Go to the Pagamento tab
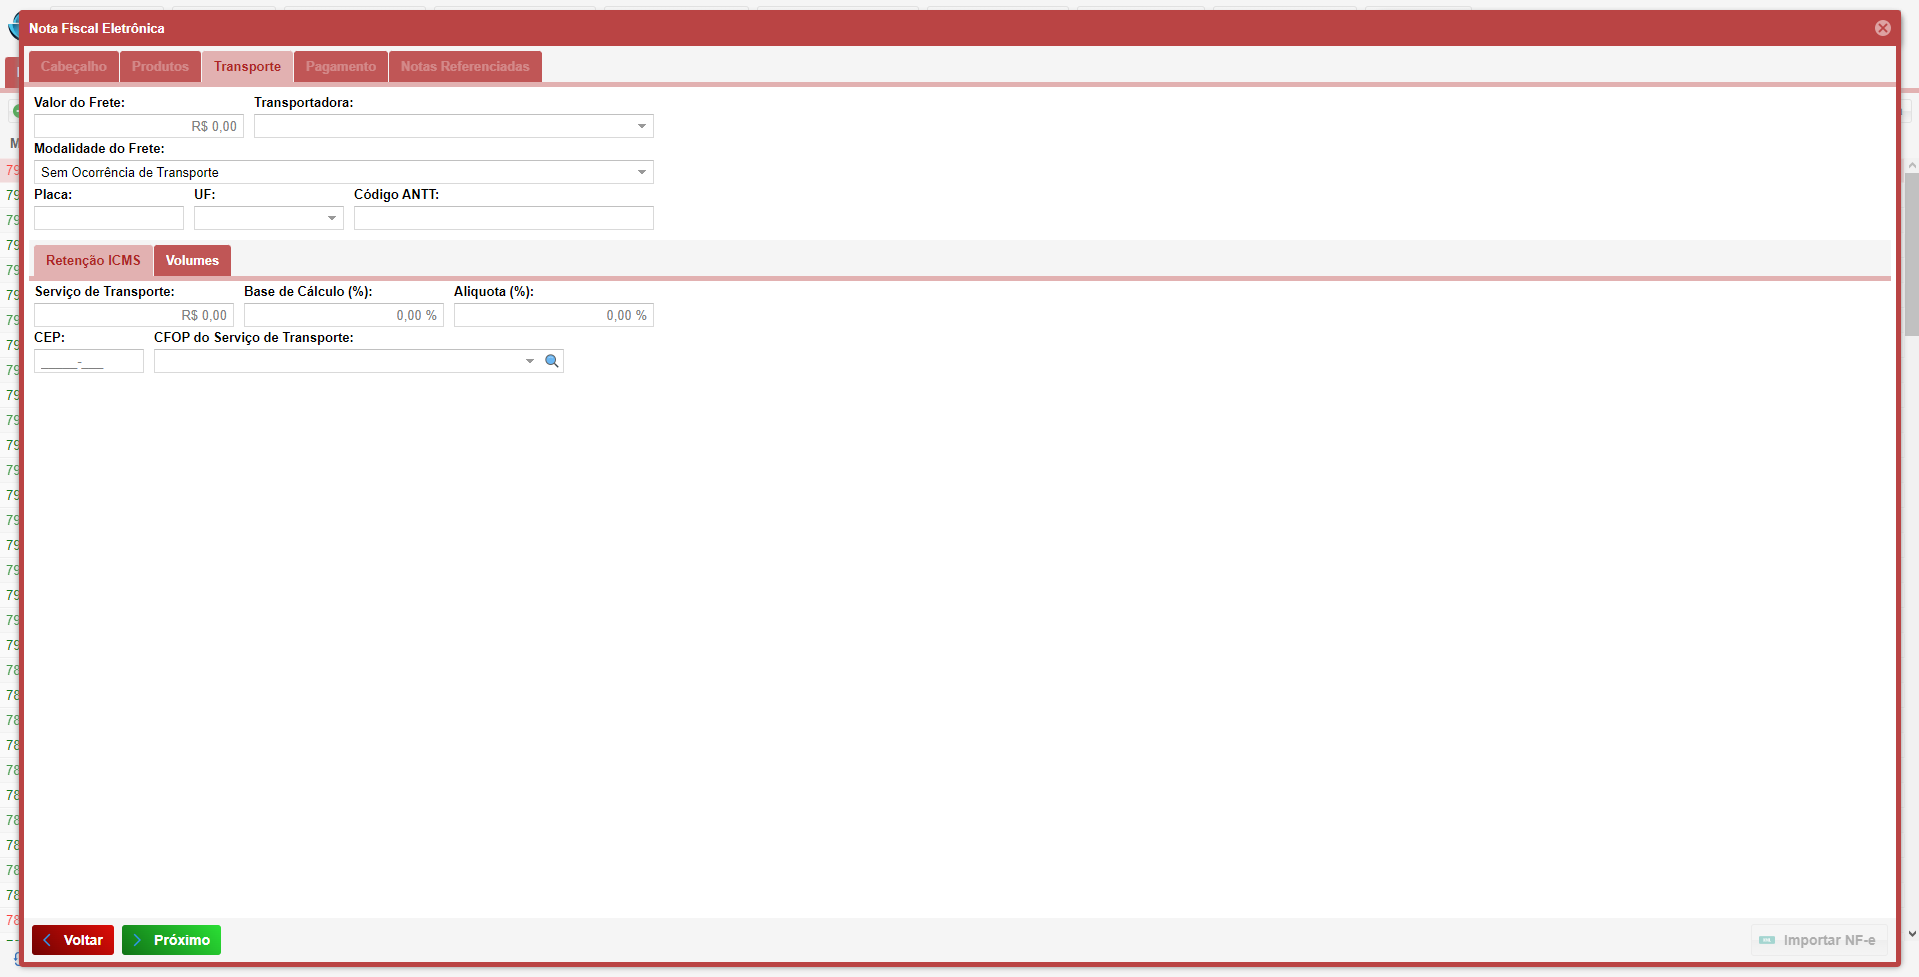 tap(340, 67)
